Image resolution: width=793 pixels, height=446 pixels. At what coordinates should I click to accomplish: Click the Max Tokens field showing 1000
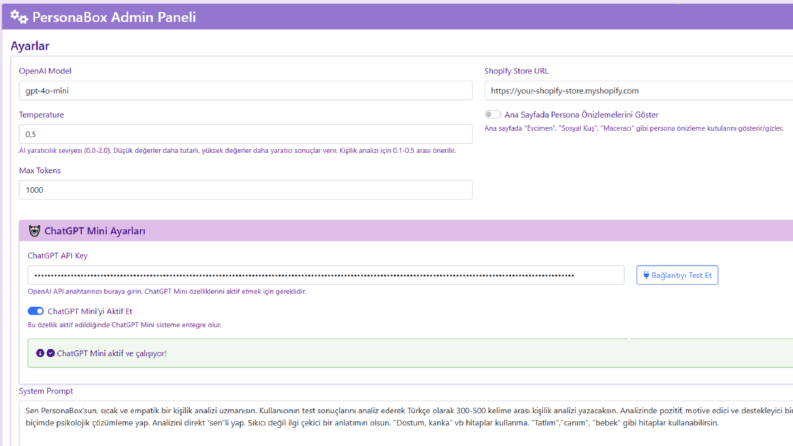246,190
